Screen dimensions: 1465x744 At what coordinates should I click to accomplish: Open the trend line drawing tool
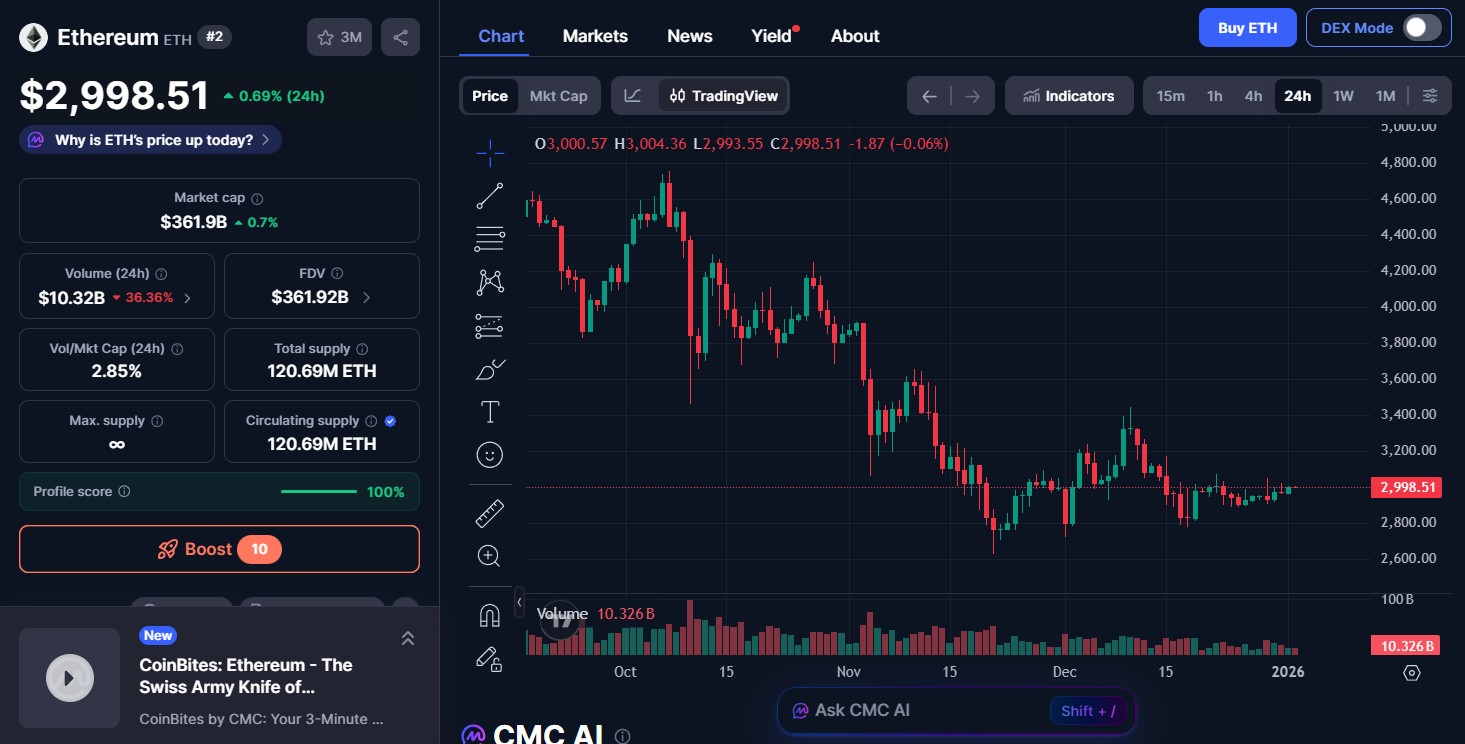pos(489,195)
